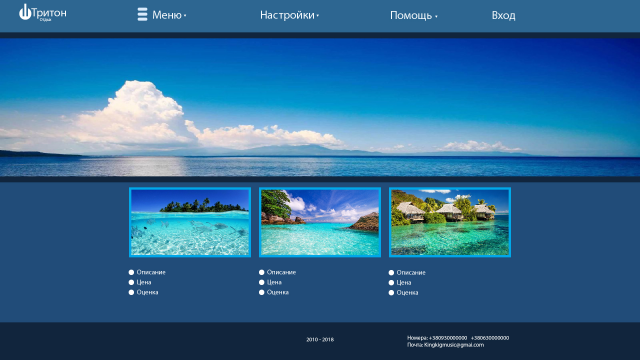Screen dimensions: 640x360
Task: Expand the Меню dropdown arrow
Action: point(185,16)
